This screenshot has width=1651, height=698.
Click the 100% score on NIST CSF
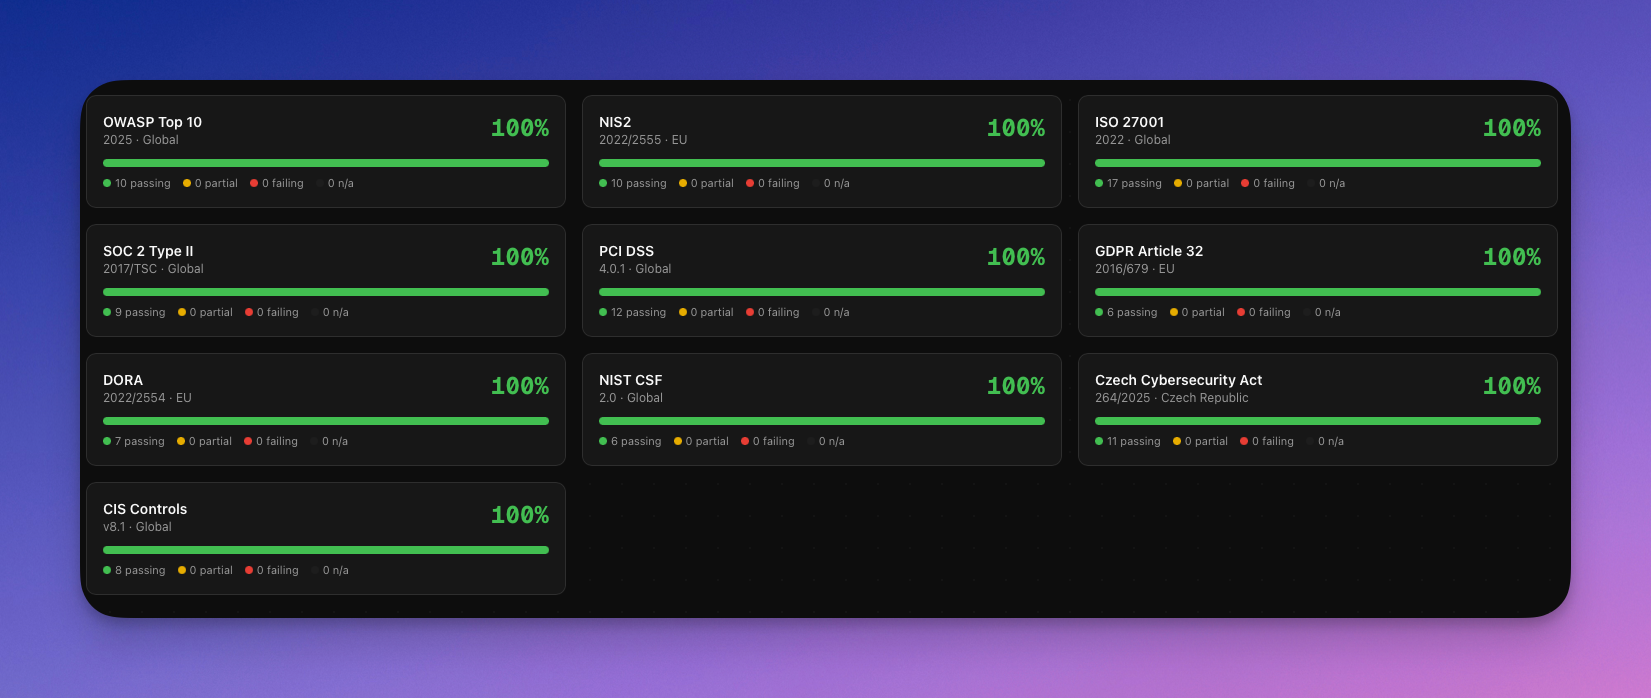click(x=1016, y=386)
